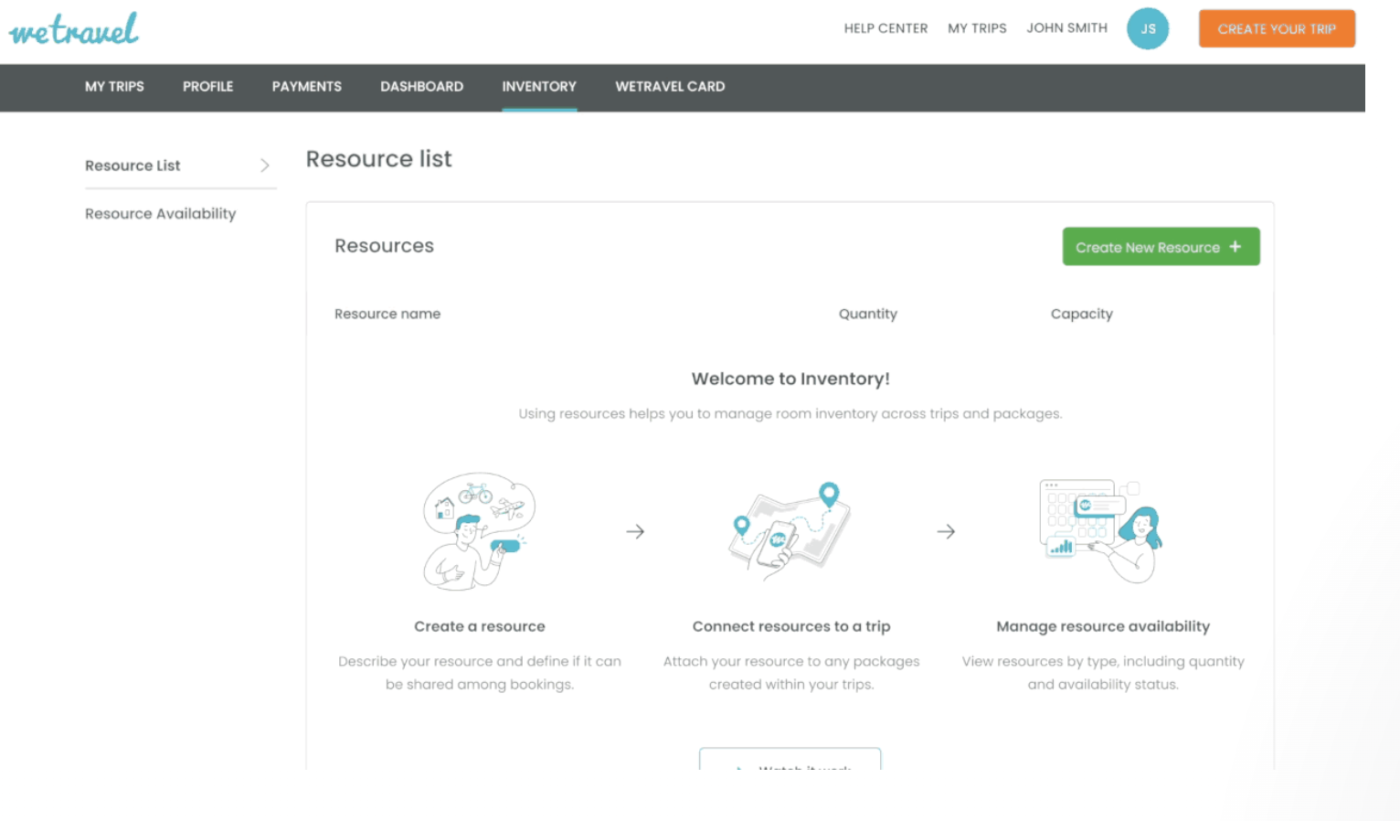Click the Resource list page heading
The image size is (1400, 821).
click(379, 159)
